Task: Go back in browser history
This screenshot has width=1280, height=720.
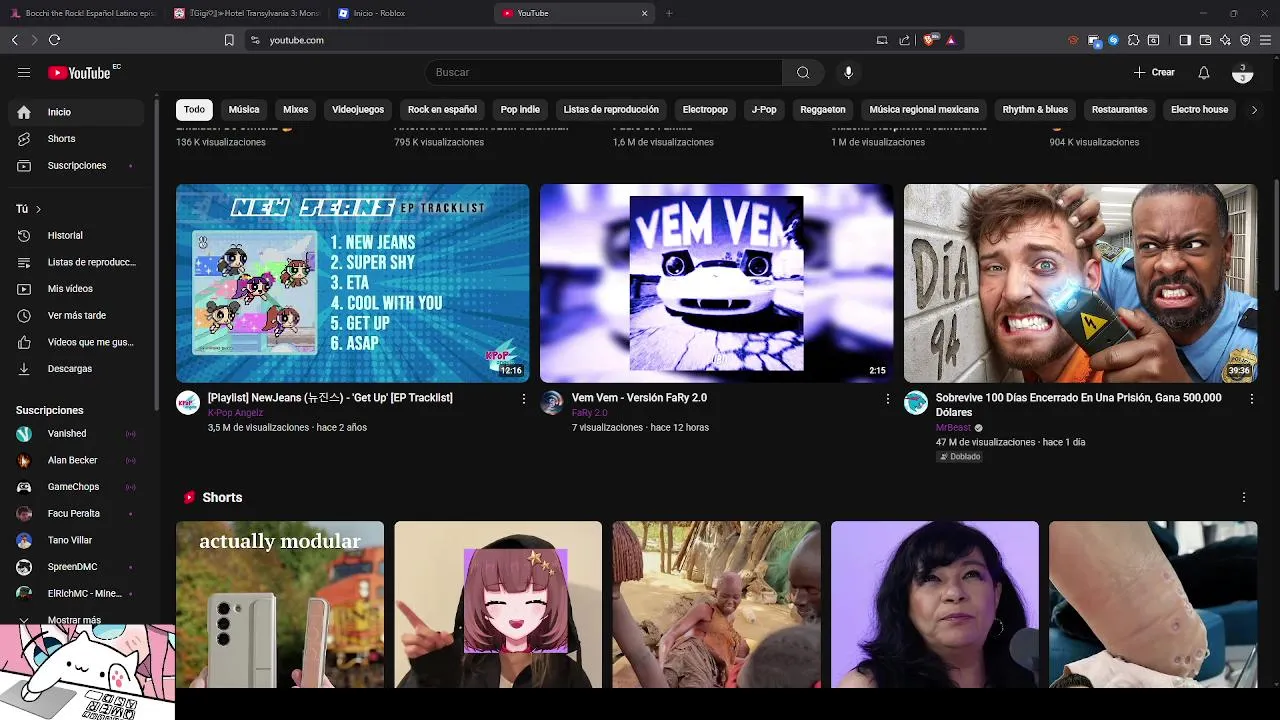Action: pos(15,40)
